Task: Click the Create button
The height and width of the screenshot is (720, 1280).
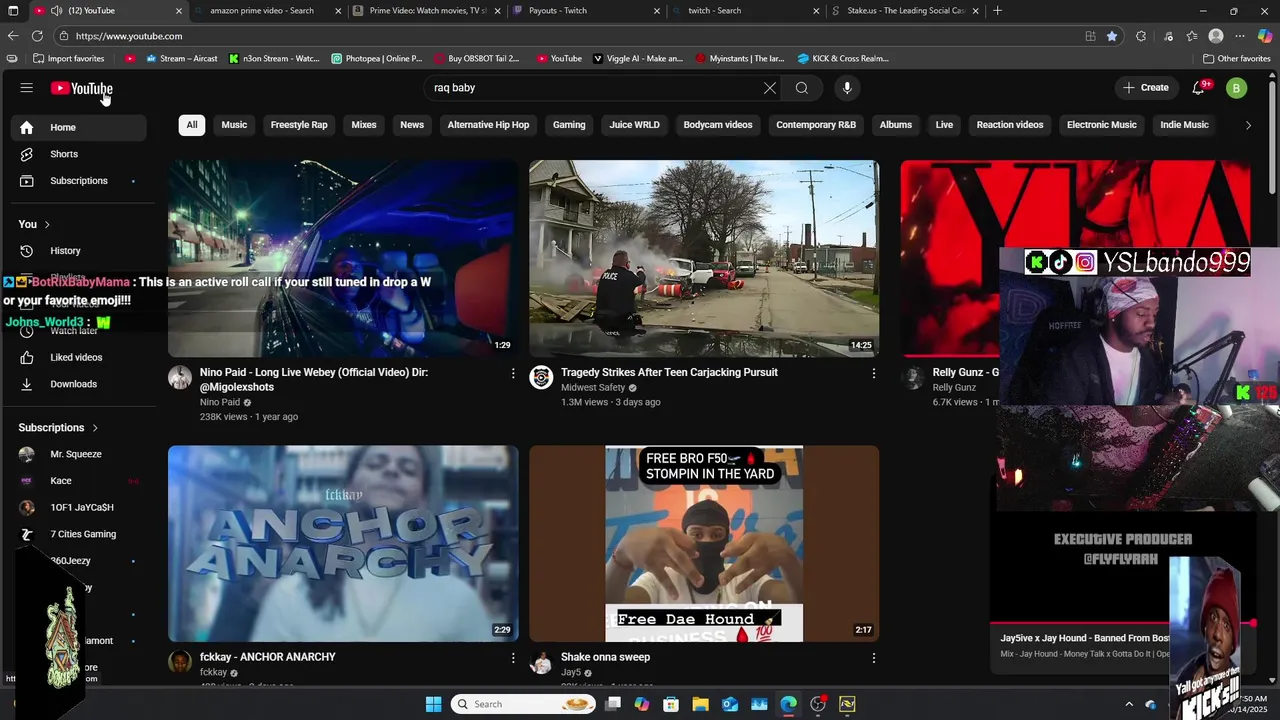Action: pos(1145,88)
